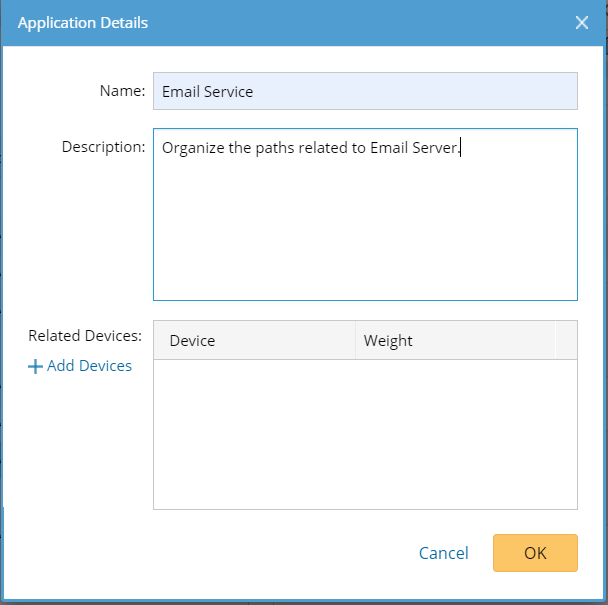Confirm with the OK button

coord(535,553)
